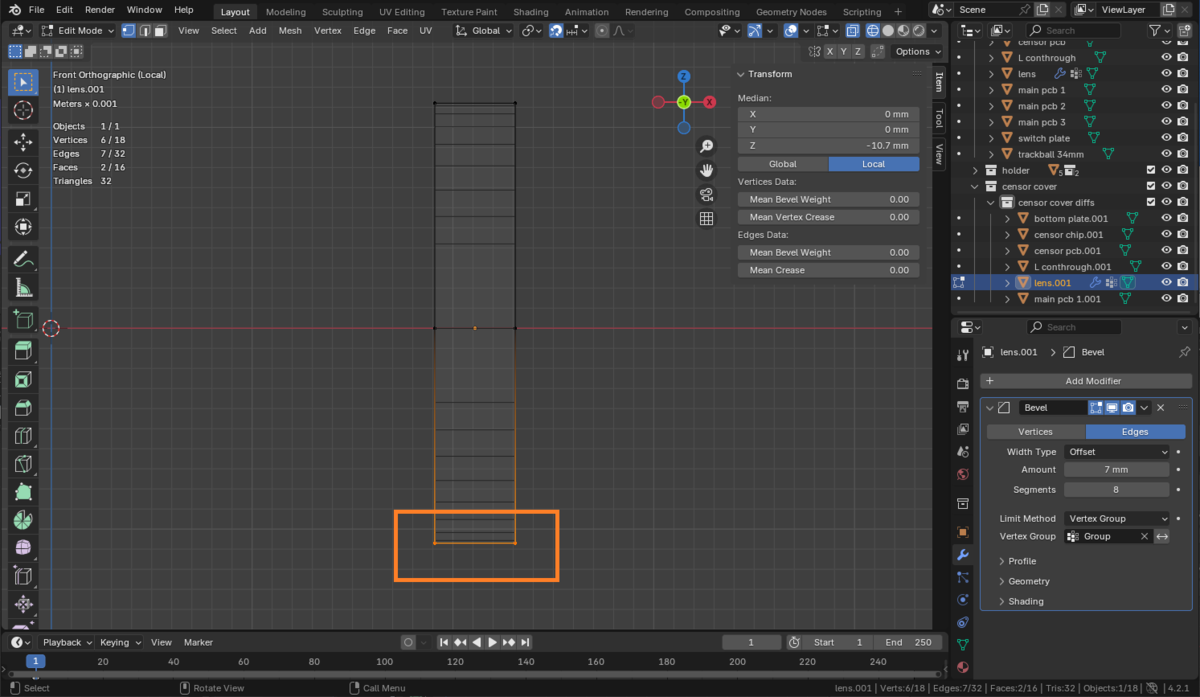
Task: Open the Global transform orientation dropdown
Action: [484, 30]
